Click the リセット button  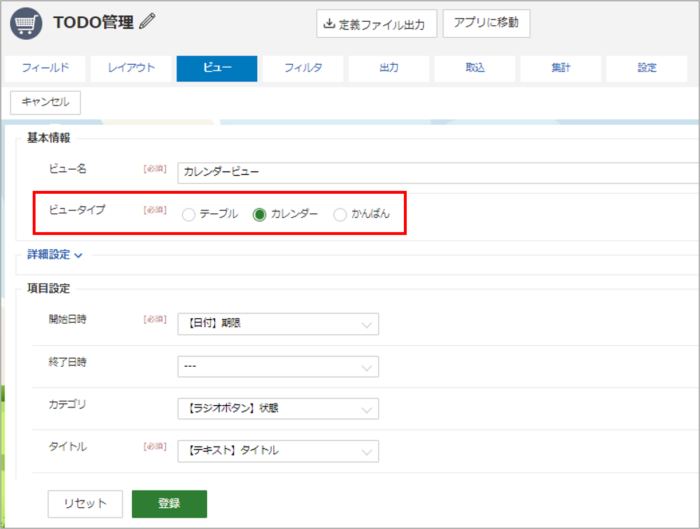[85, 504]
